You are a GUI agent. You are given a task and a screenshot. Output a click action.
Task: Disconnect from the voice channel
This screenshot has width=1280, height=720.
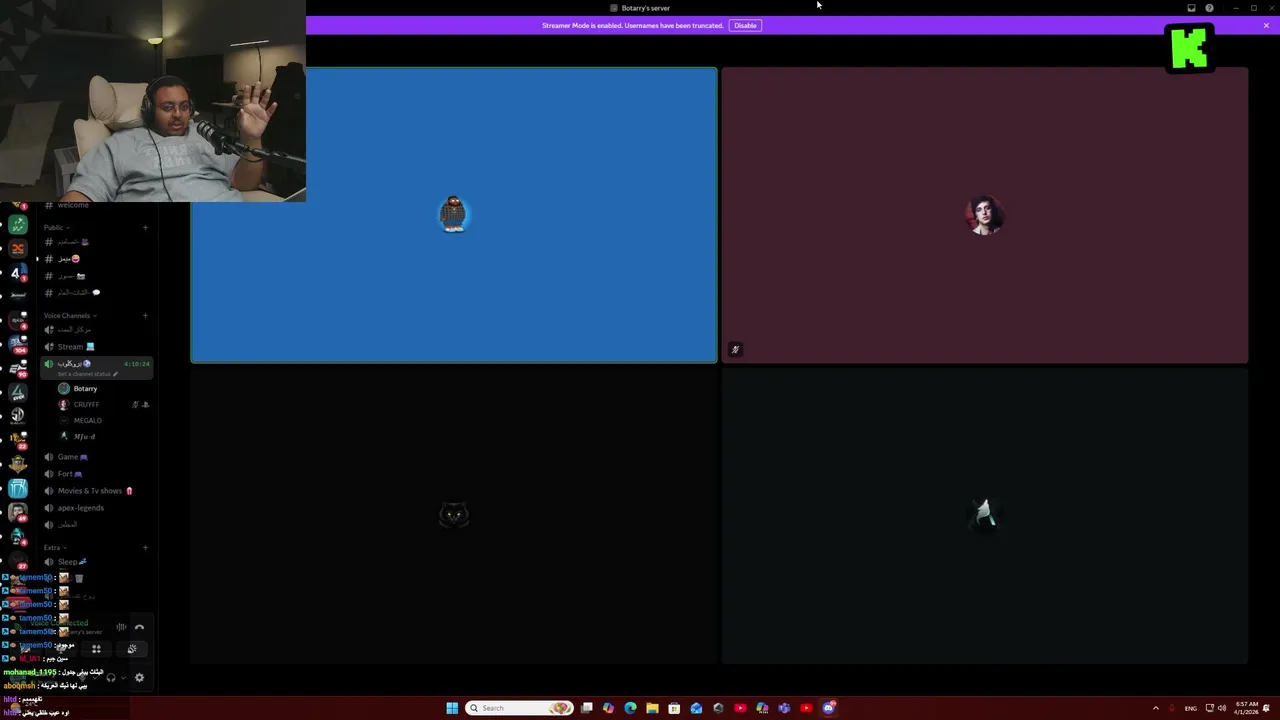tap(139, 628)
